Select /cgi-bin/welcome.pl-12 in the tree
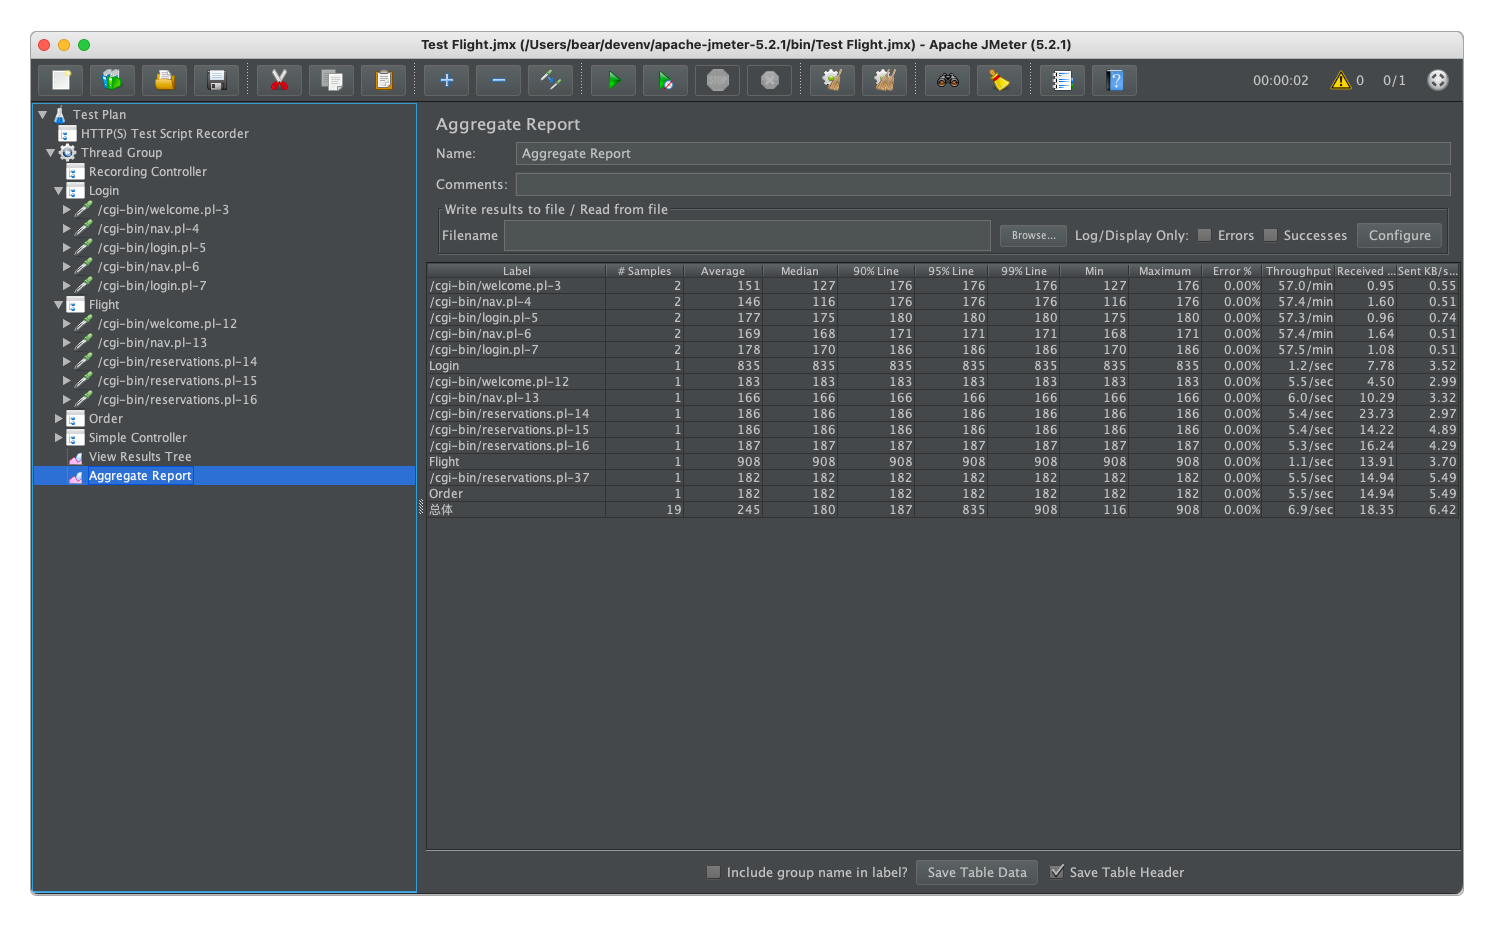 tap(168, 324)
